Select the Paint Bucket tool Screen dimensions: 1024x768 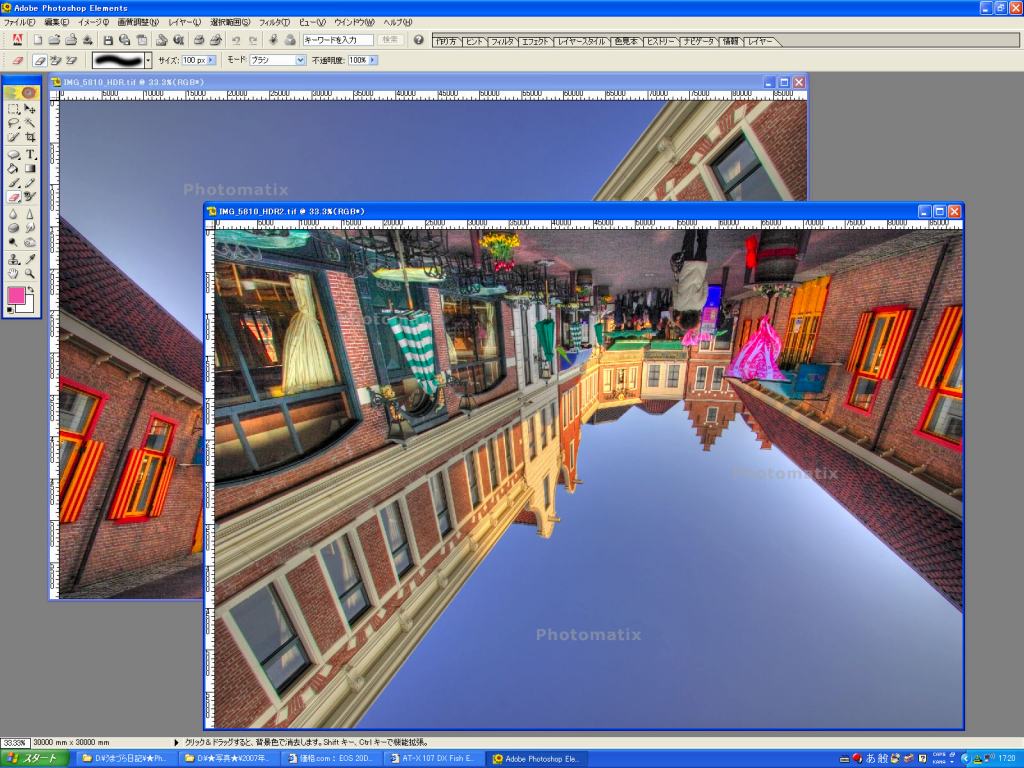pos(13,168)
